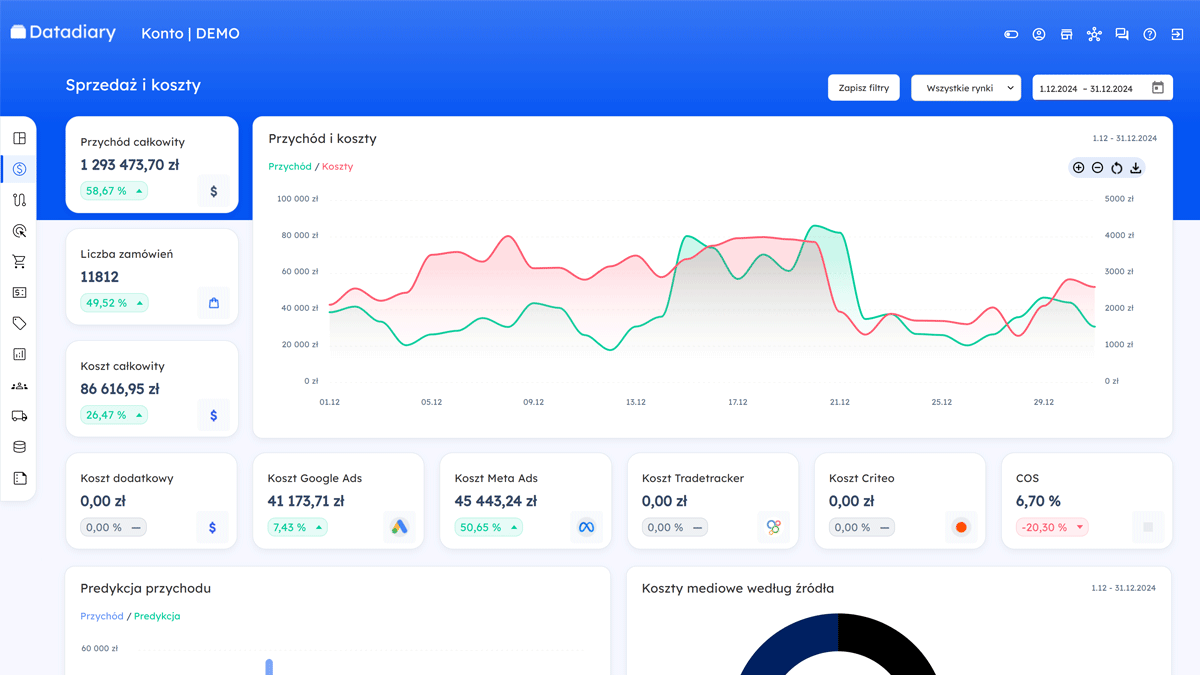Click the Datadiary logo
1200x675 pixels.
point(63,31)
